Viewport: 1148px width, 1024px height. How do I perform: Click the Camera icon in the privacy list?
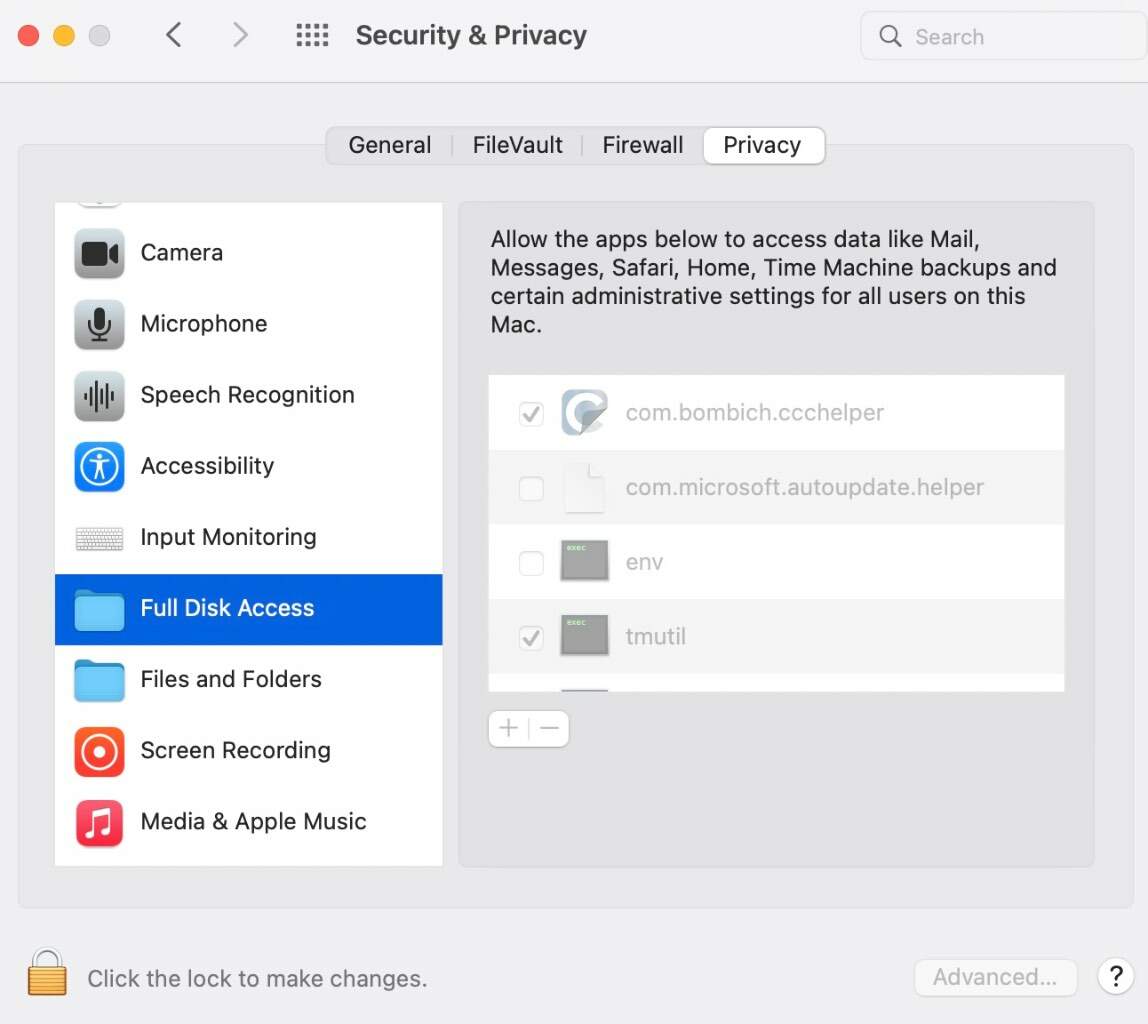click(99, 253)
